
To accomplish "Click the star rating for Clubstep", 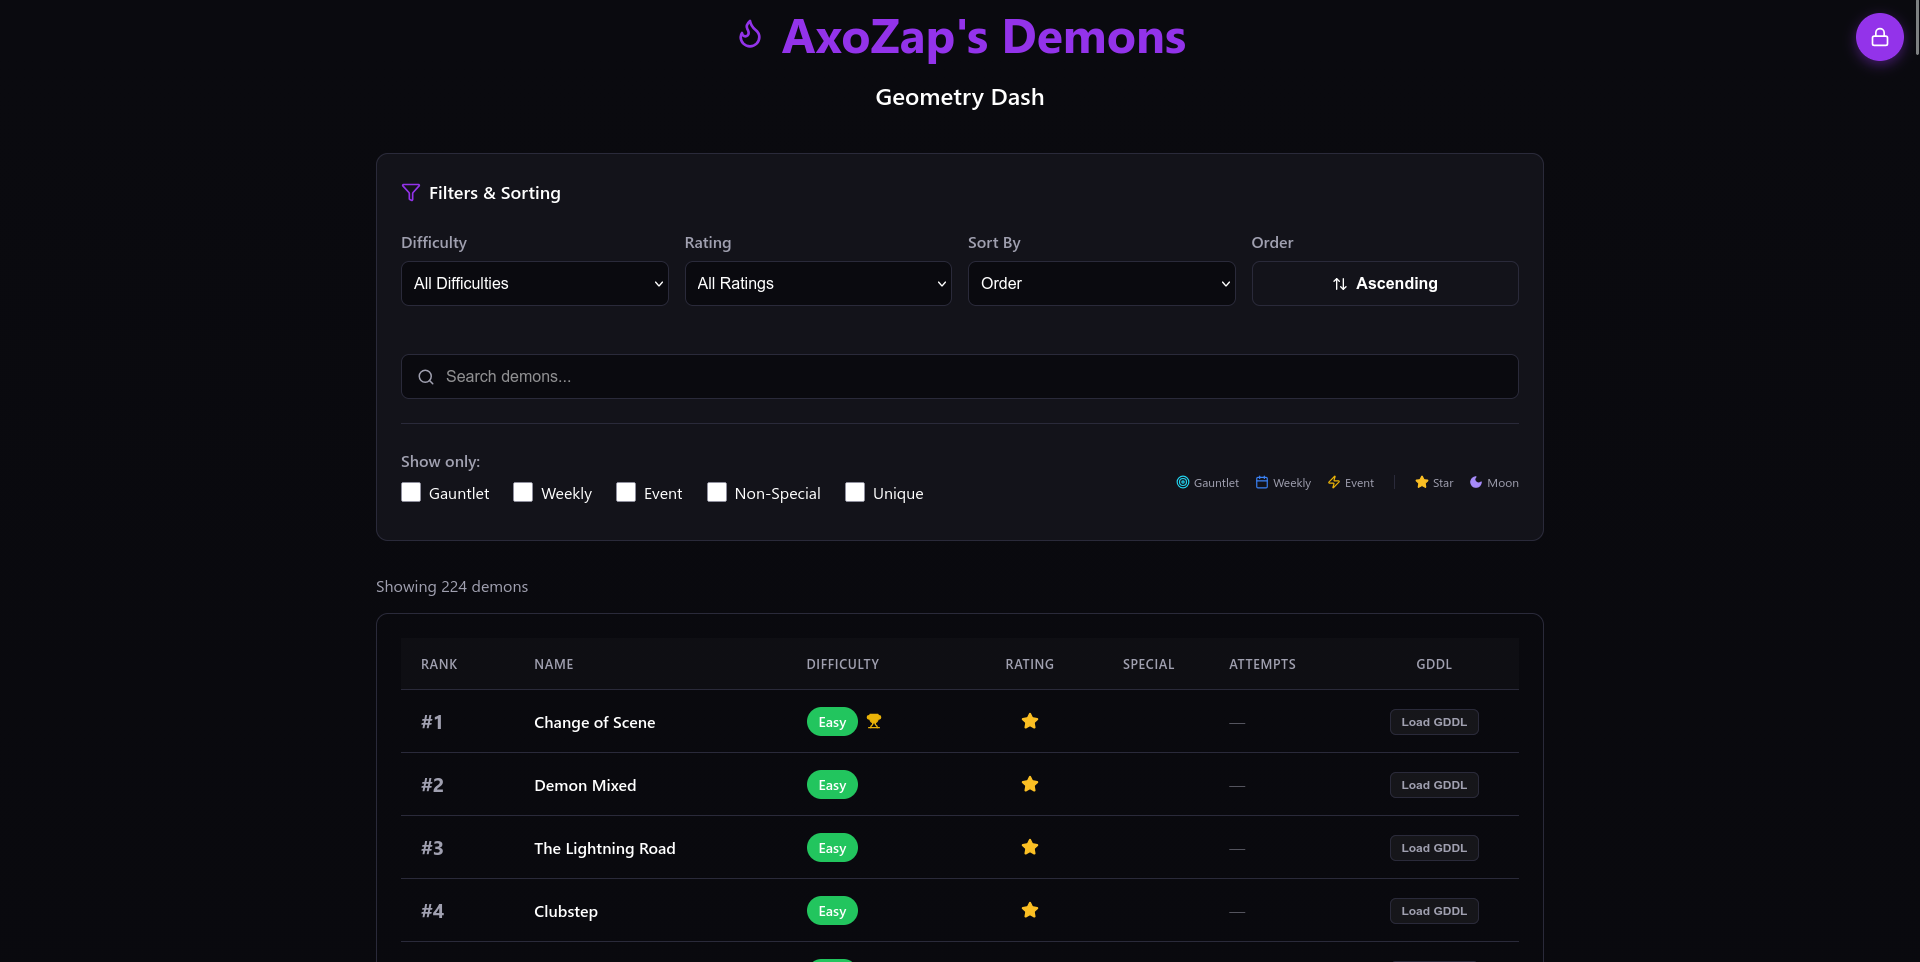I will click(1030, 910).
